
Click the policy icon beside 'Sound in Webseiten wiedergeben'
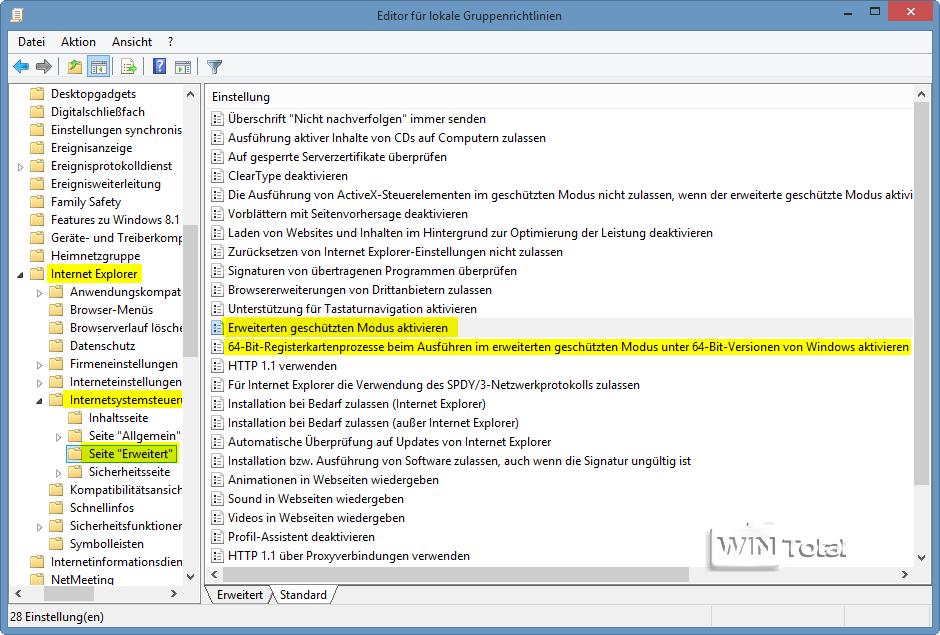[x=217, y=499]
